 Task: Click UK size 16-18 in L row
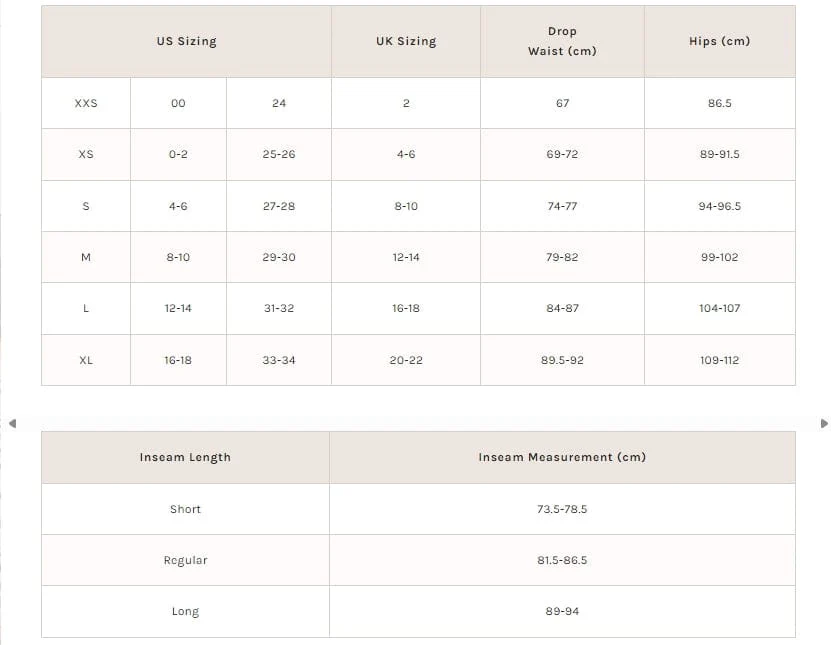(406, 308)
